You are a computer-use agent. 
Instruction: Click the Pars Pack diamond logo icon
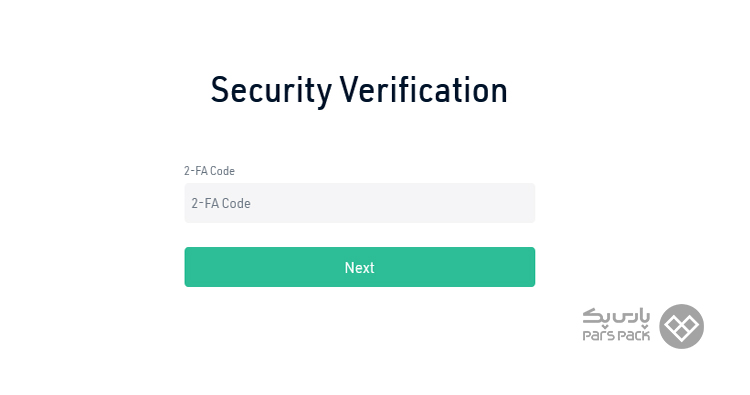click(x=681, y=326)
